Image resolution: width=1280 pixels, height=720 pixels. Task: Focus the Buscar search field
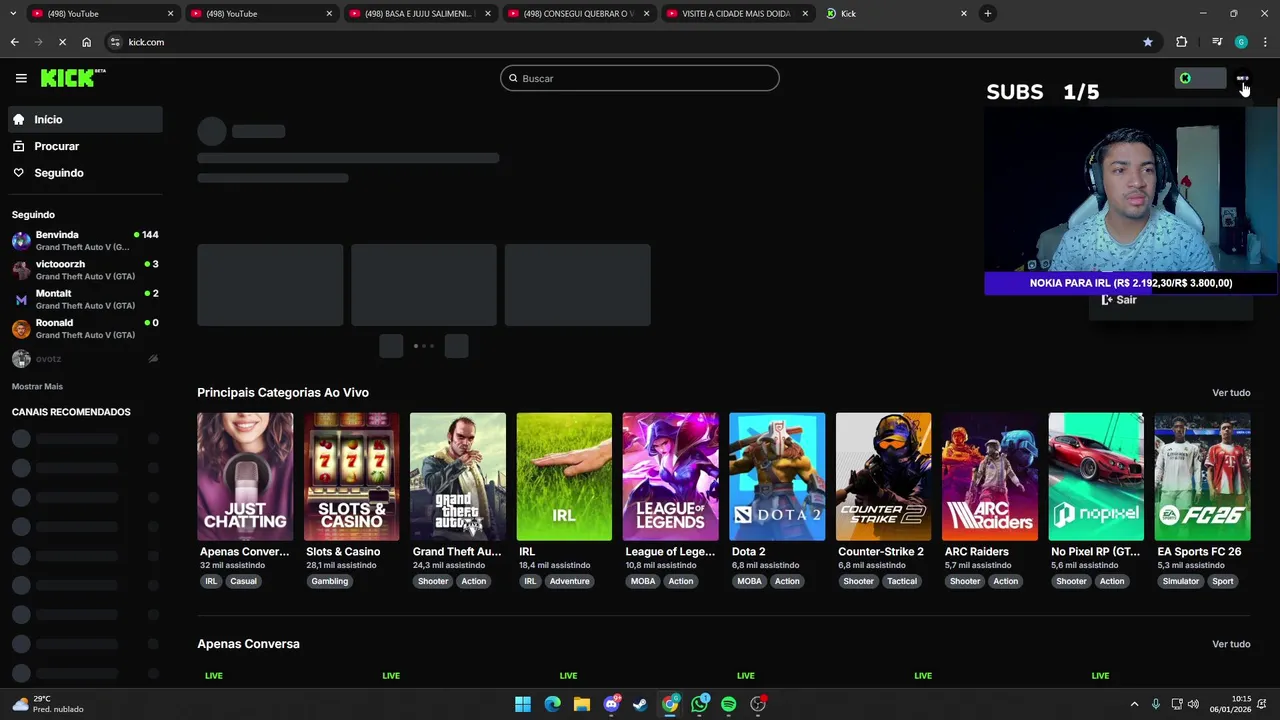(640, 78)
